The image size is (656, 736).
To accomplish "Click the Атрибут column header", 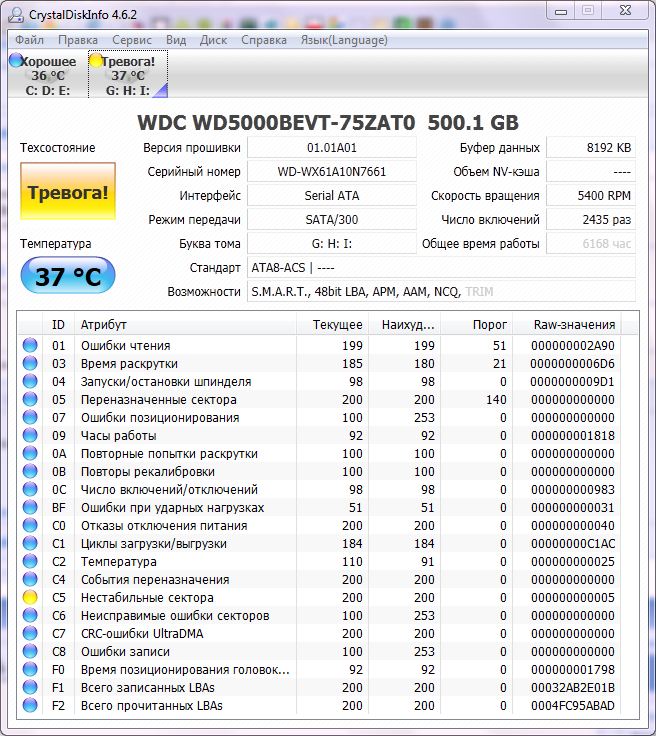I will pos(185,324).
